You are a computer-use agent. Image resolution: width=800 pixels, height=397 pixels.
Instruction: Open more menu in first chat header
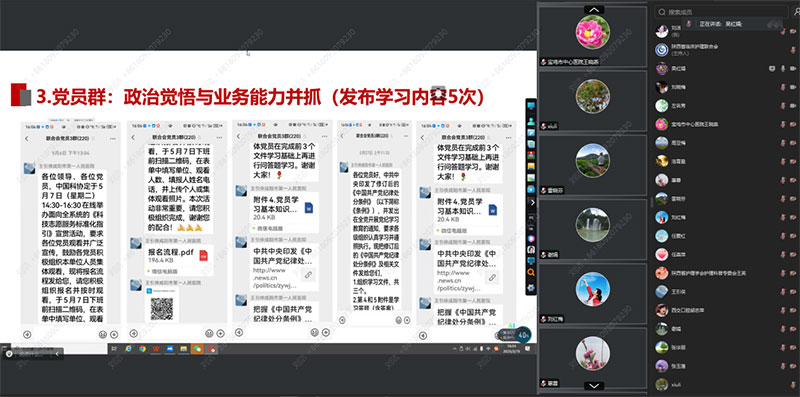[114, 138]
